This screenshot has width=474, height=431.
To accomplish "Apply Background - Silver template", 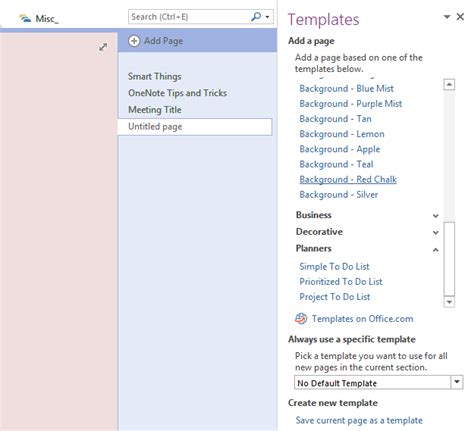I will tap(339, 195).
